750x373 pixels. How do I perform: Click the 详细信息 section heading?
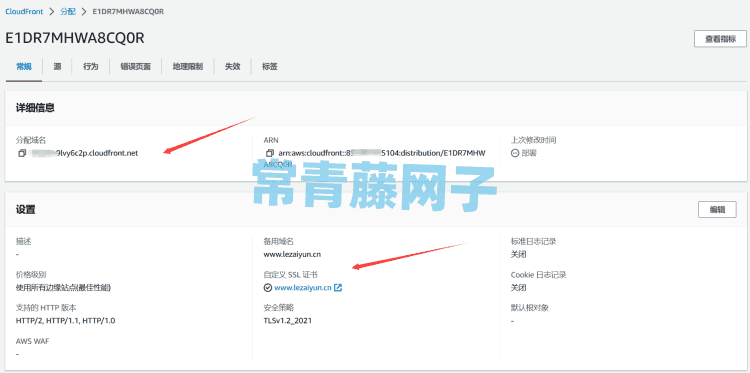(35, 108)
